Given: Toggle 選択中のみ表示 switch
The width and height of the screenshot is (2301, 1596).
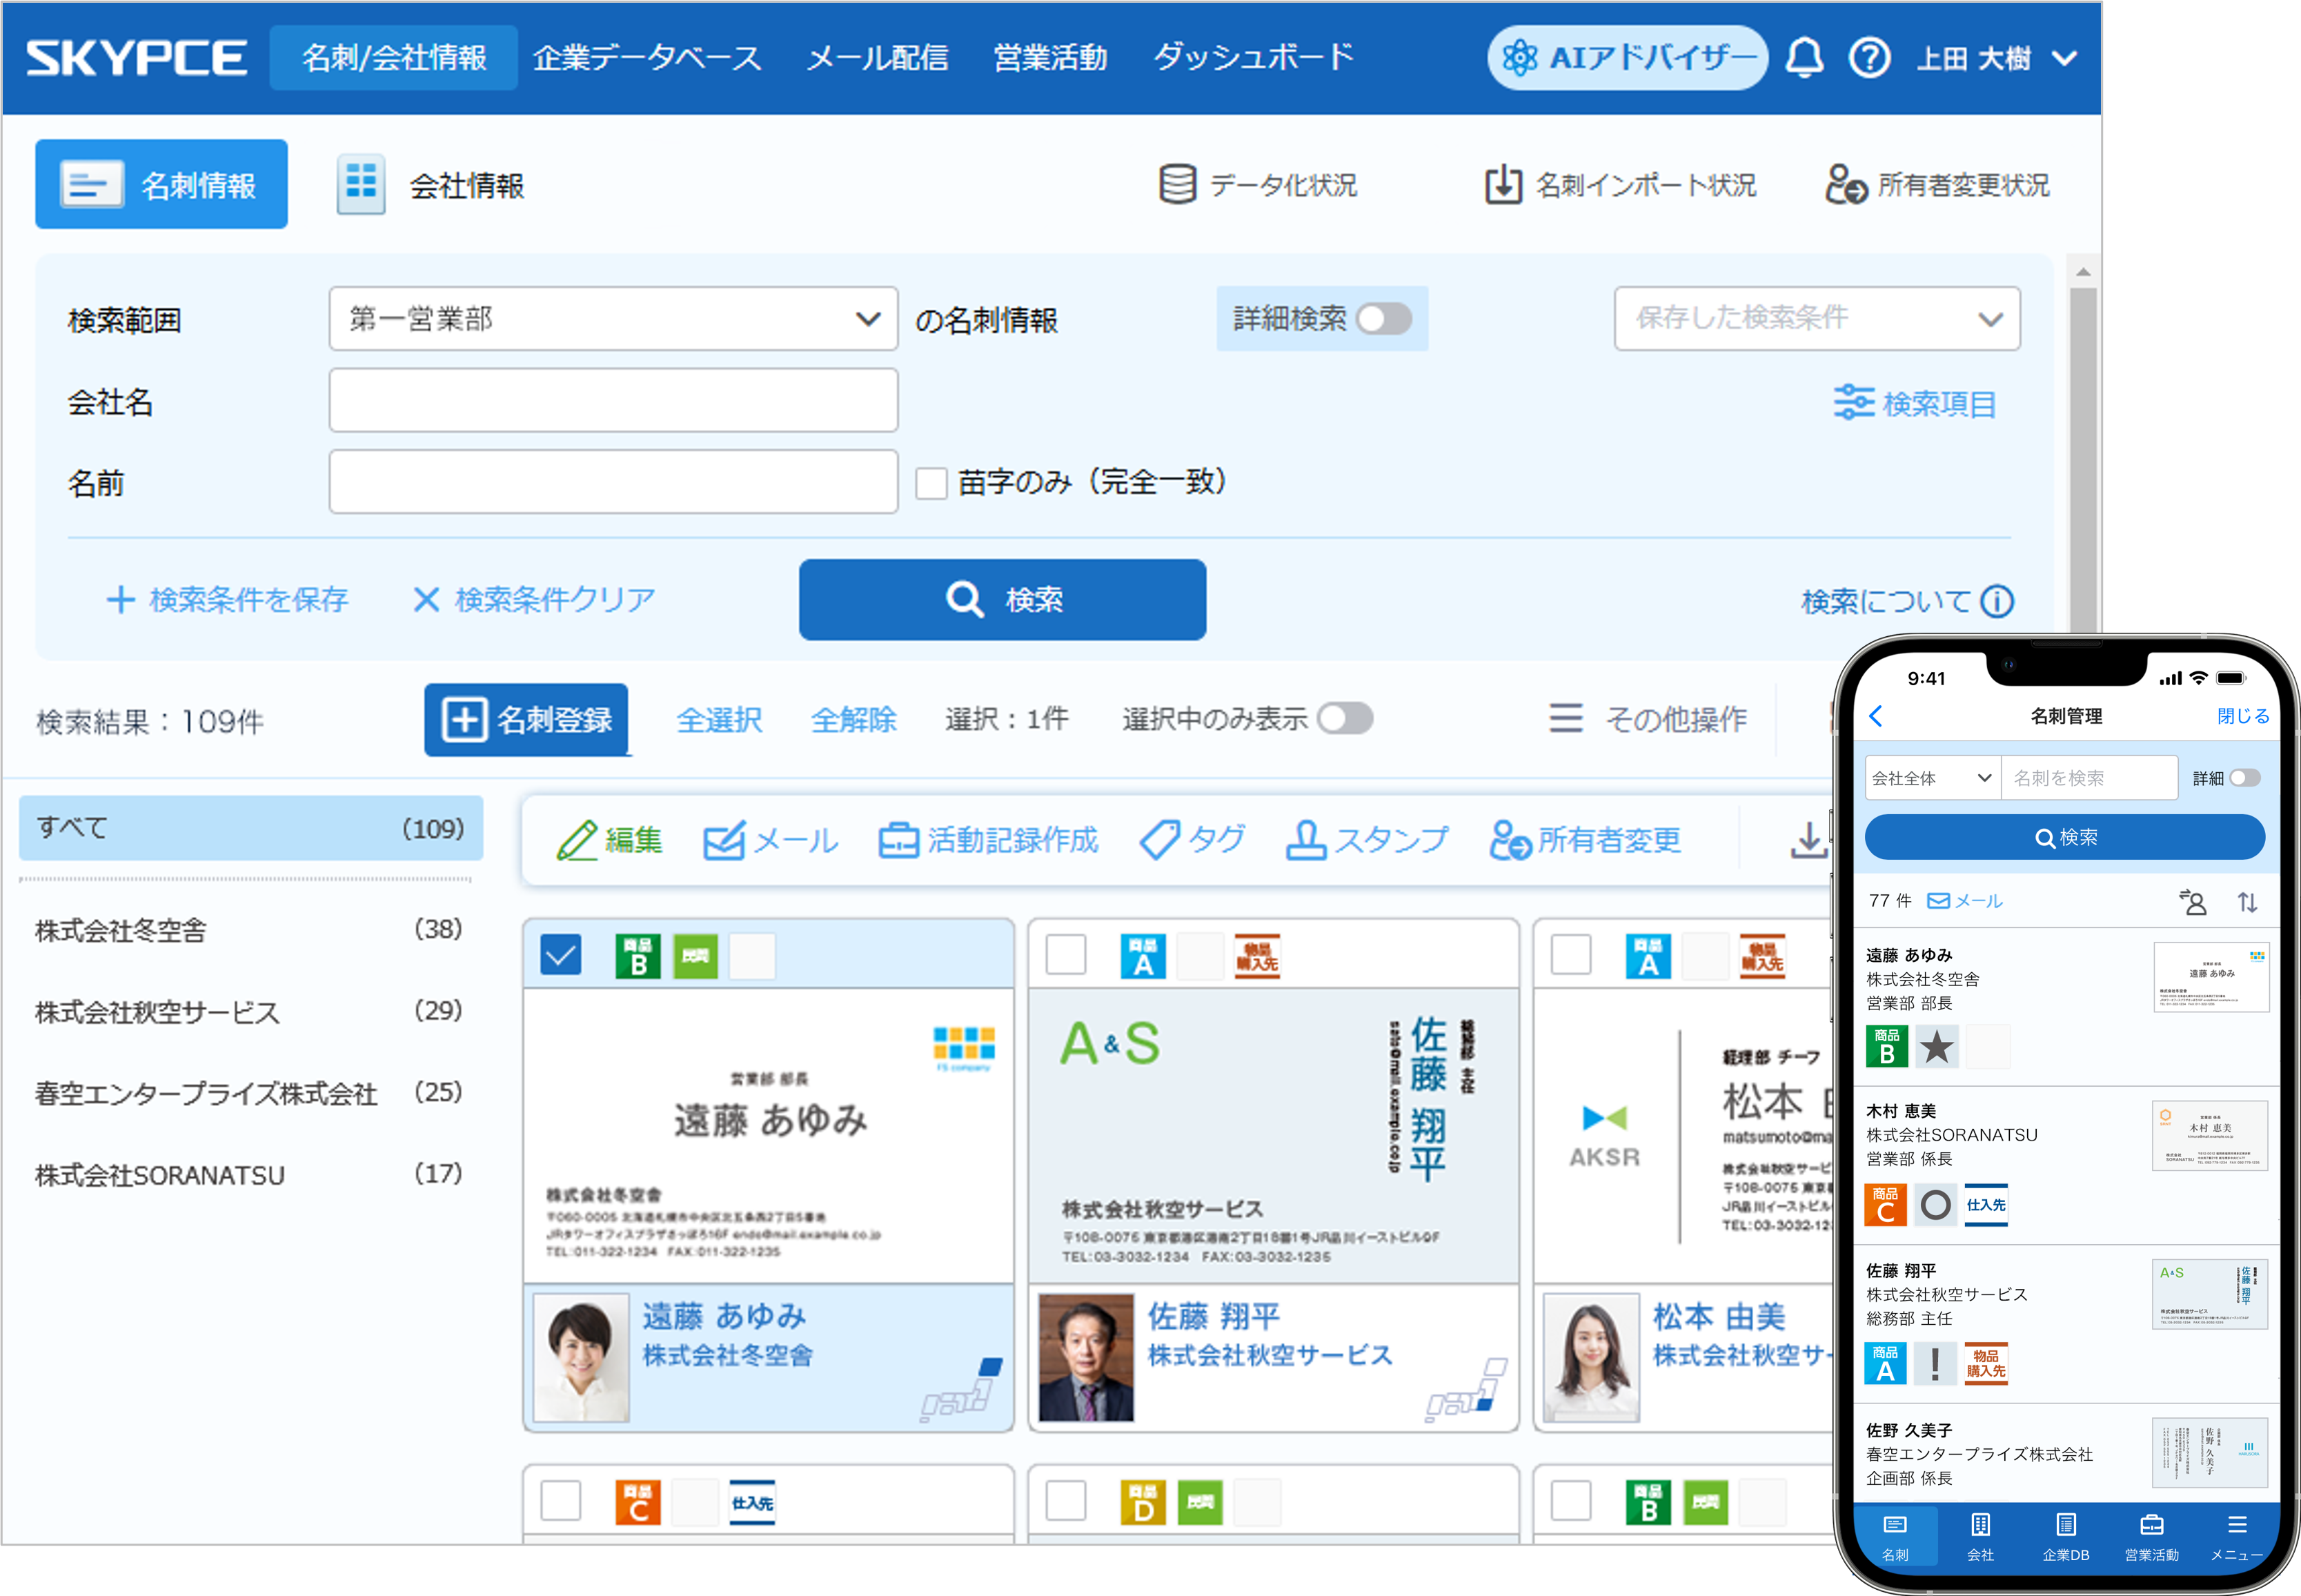Looking at the screenshot, I should 1344,719.
